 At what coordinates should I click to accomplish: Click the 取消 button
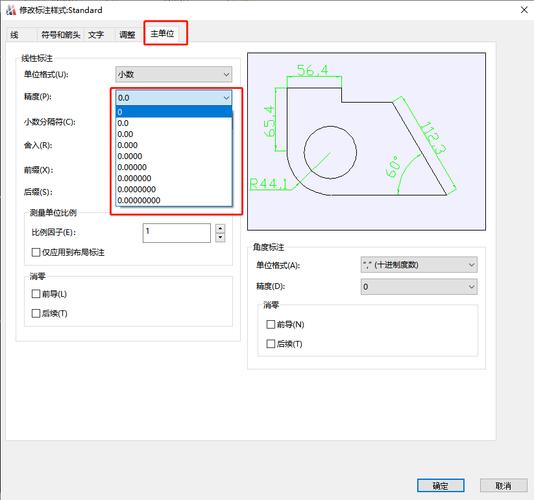503,485
